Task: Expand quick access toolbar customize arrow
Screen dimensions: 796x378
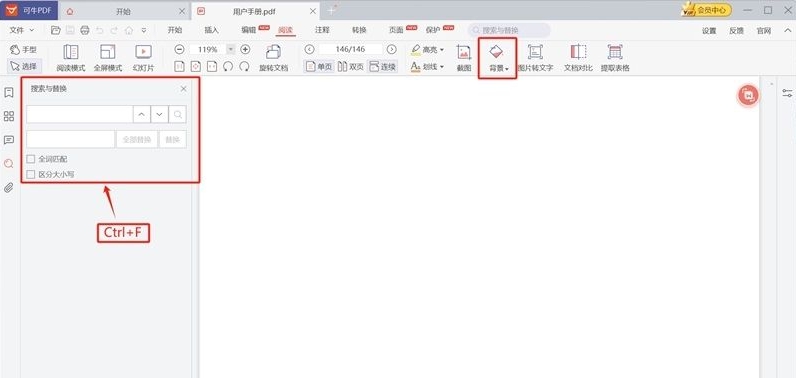Action: click(144, 30)
